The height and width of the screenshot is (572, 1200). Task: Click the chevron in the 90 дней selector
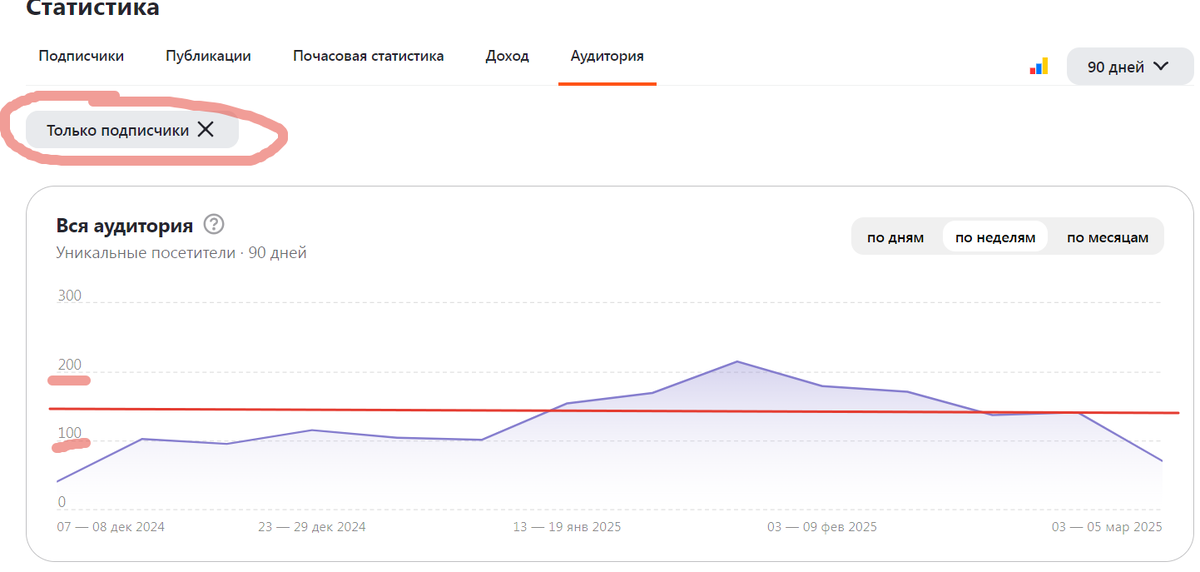coord(1161,66)
